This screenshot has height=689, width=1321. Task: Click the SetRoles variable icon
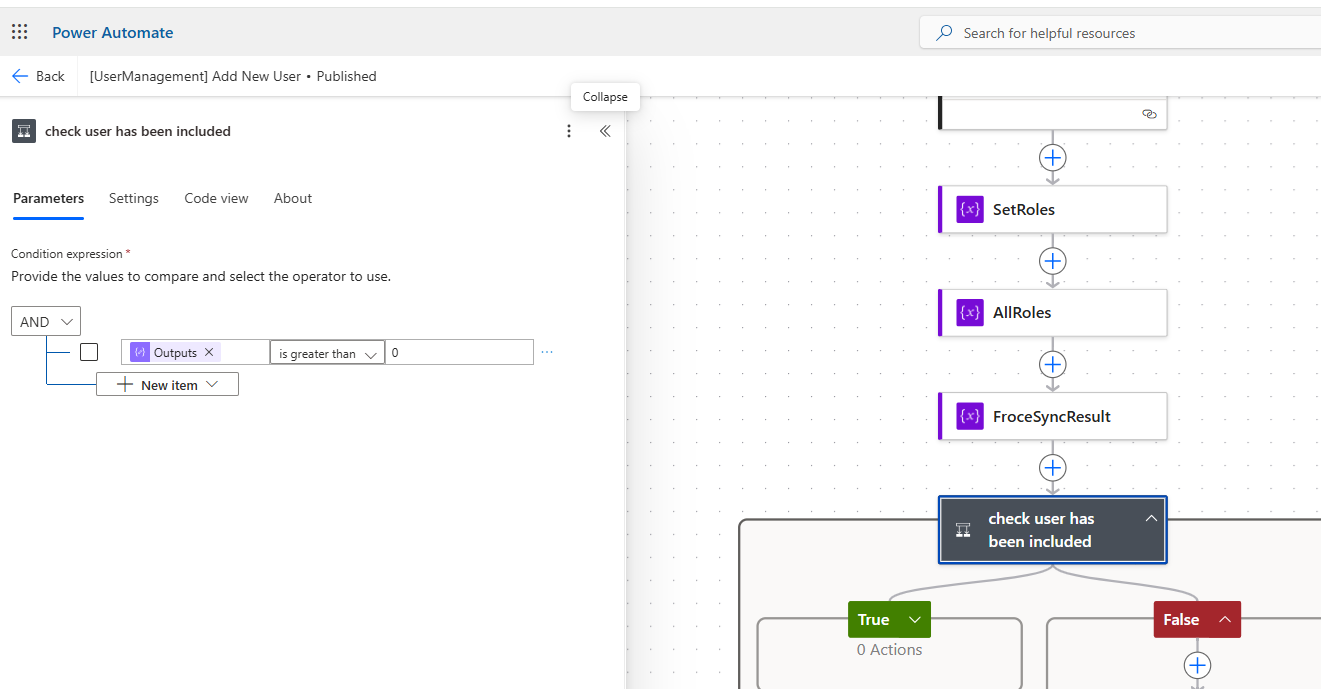pyautogui.click(x=970, y=209)
